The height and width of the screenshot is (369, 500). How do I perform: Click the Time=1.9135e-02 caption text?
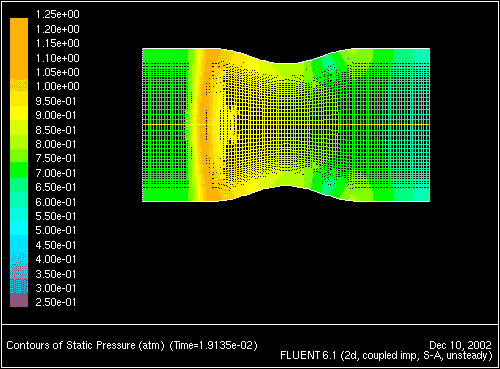point(214,345)
